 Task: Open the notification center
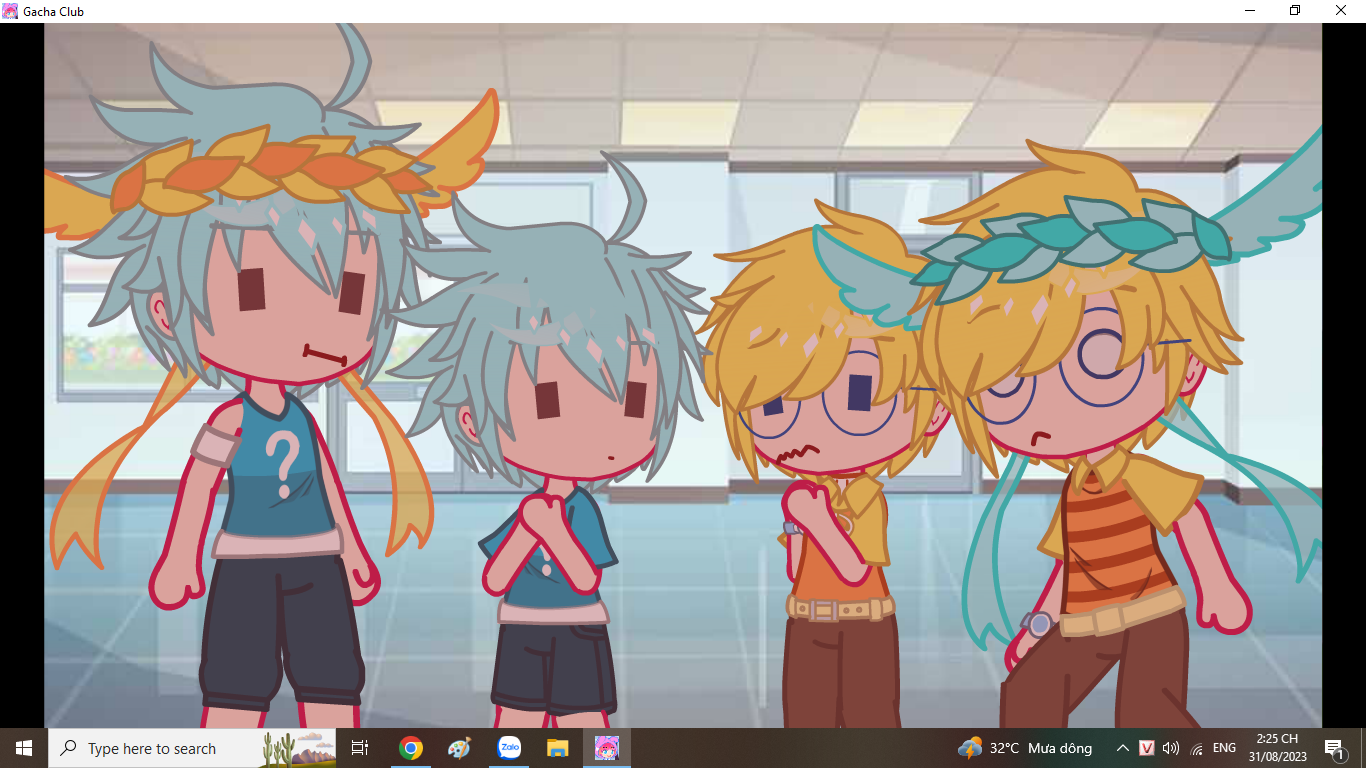pos(1334,748)
